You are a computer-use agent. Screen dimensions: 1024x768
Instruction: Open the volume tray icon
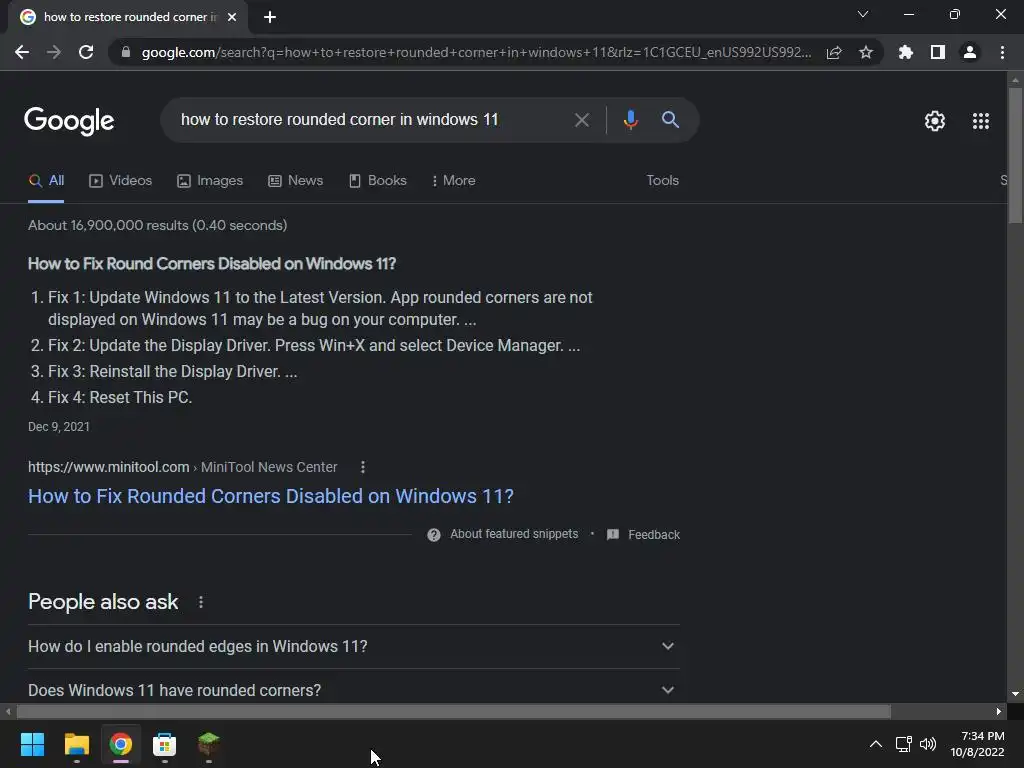[x=927, y=744]
